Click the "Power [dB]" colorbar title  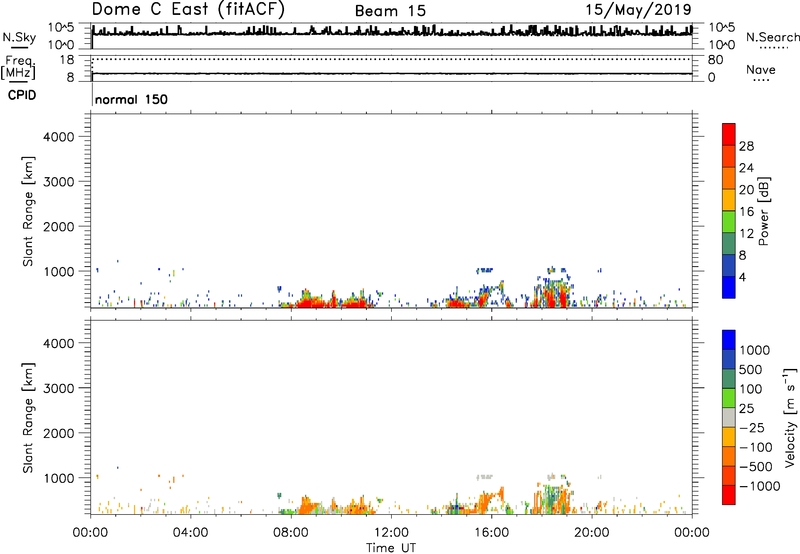point(763,211)
